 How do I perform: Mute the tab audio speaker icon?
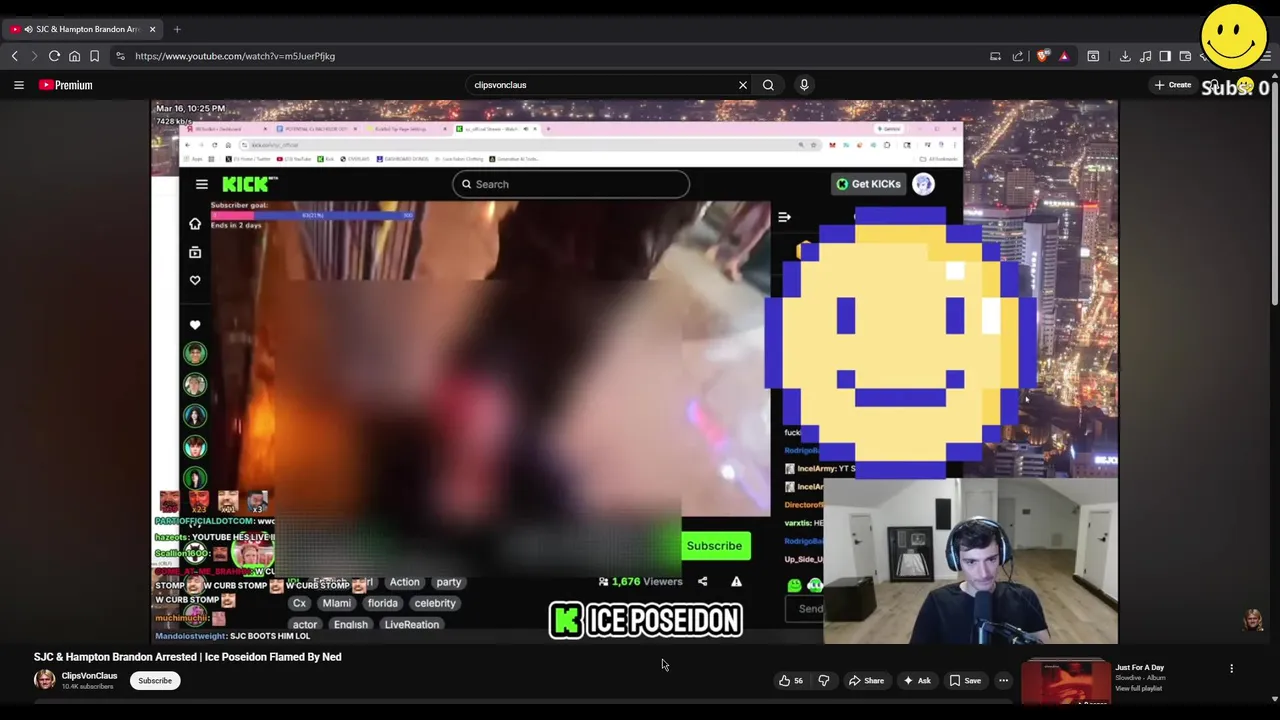(28, 29)
